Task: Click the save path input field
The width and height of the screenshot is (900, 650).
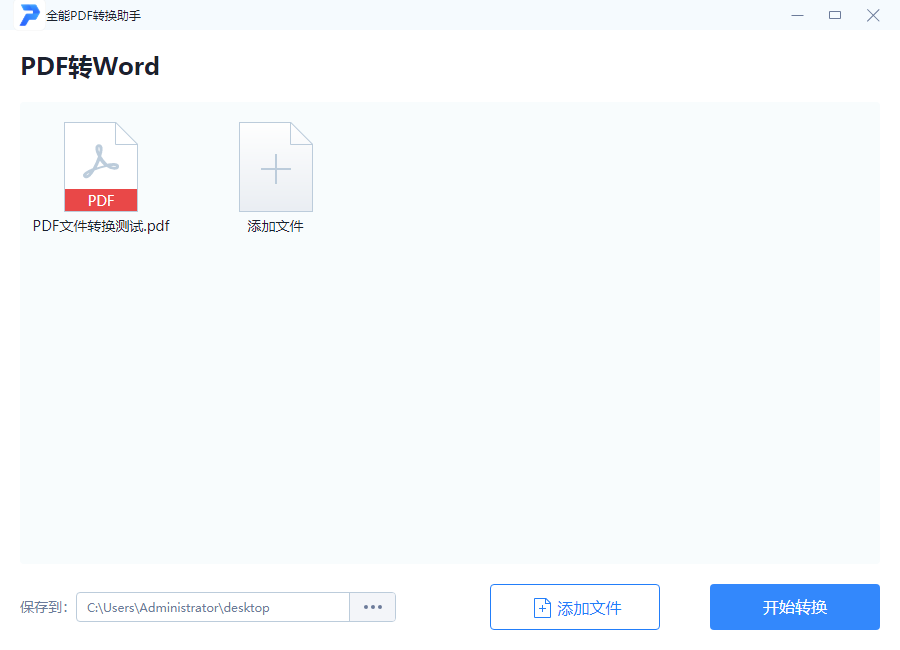Action: pyautogui.click(x=215, y=607)
